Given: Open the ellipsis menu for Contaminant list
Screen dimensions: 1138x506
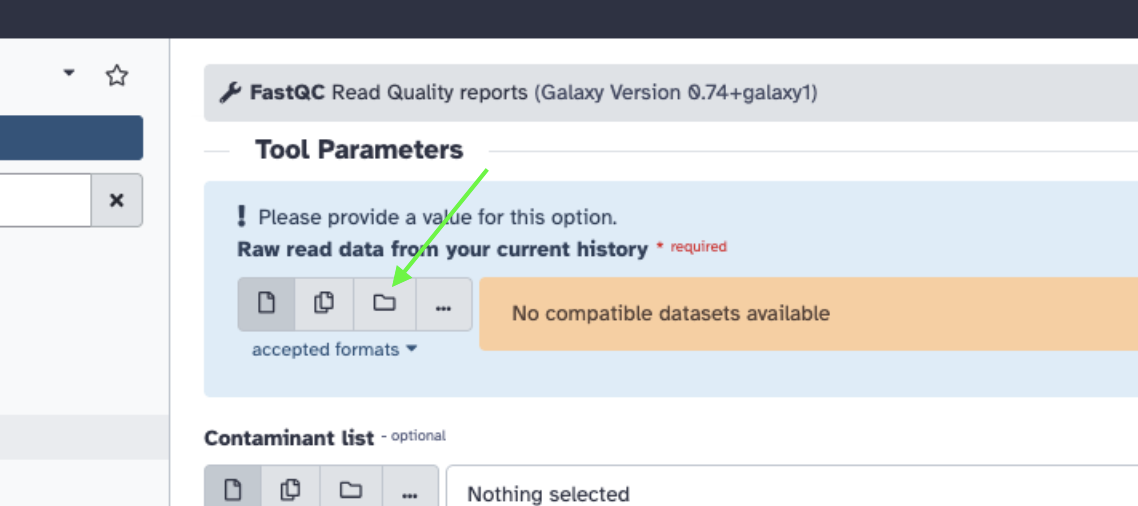Looking at the screenshot, I should (x=408, y=492).
